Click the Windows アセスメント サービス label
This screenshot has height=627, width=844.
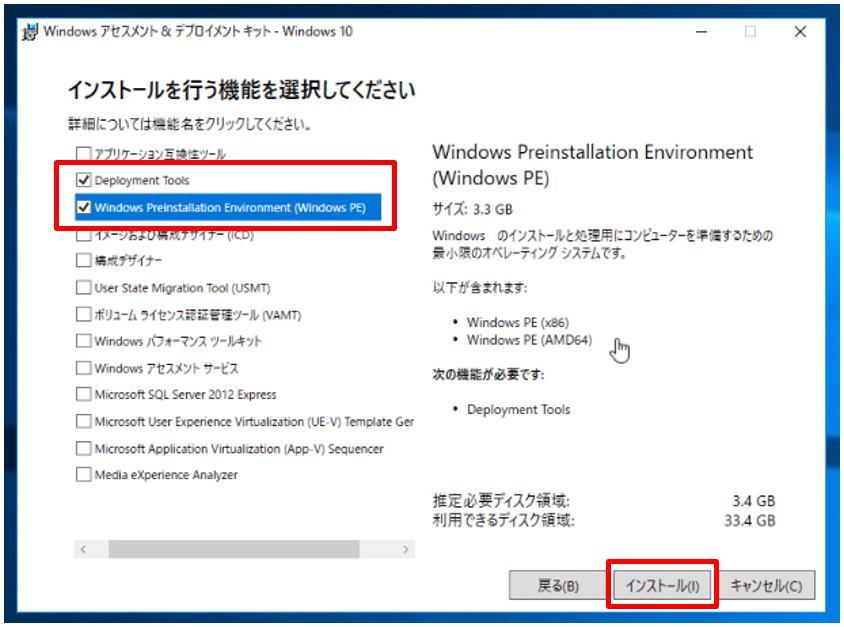click(x=166, y=368)
